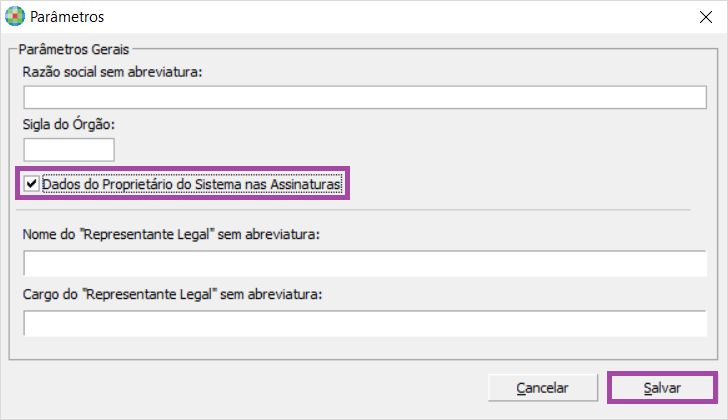The image size is (728, 420).
Task: Click the 'Cargo do "Representante Legal" sem abreviatura:' label
Action: coord(172,294)
